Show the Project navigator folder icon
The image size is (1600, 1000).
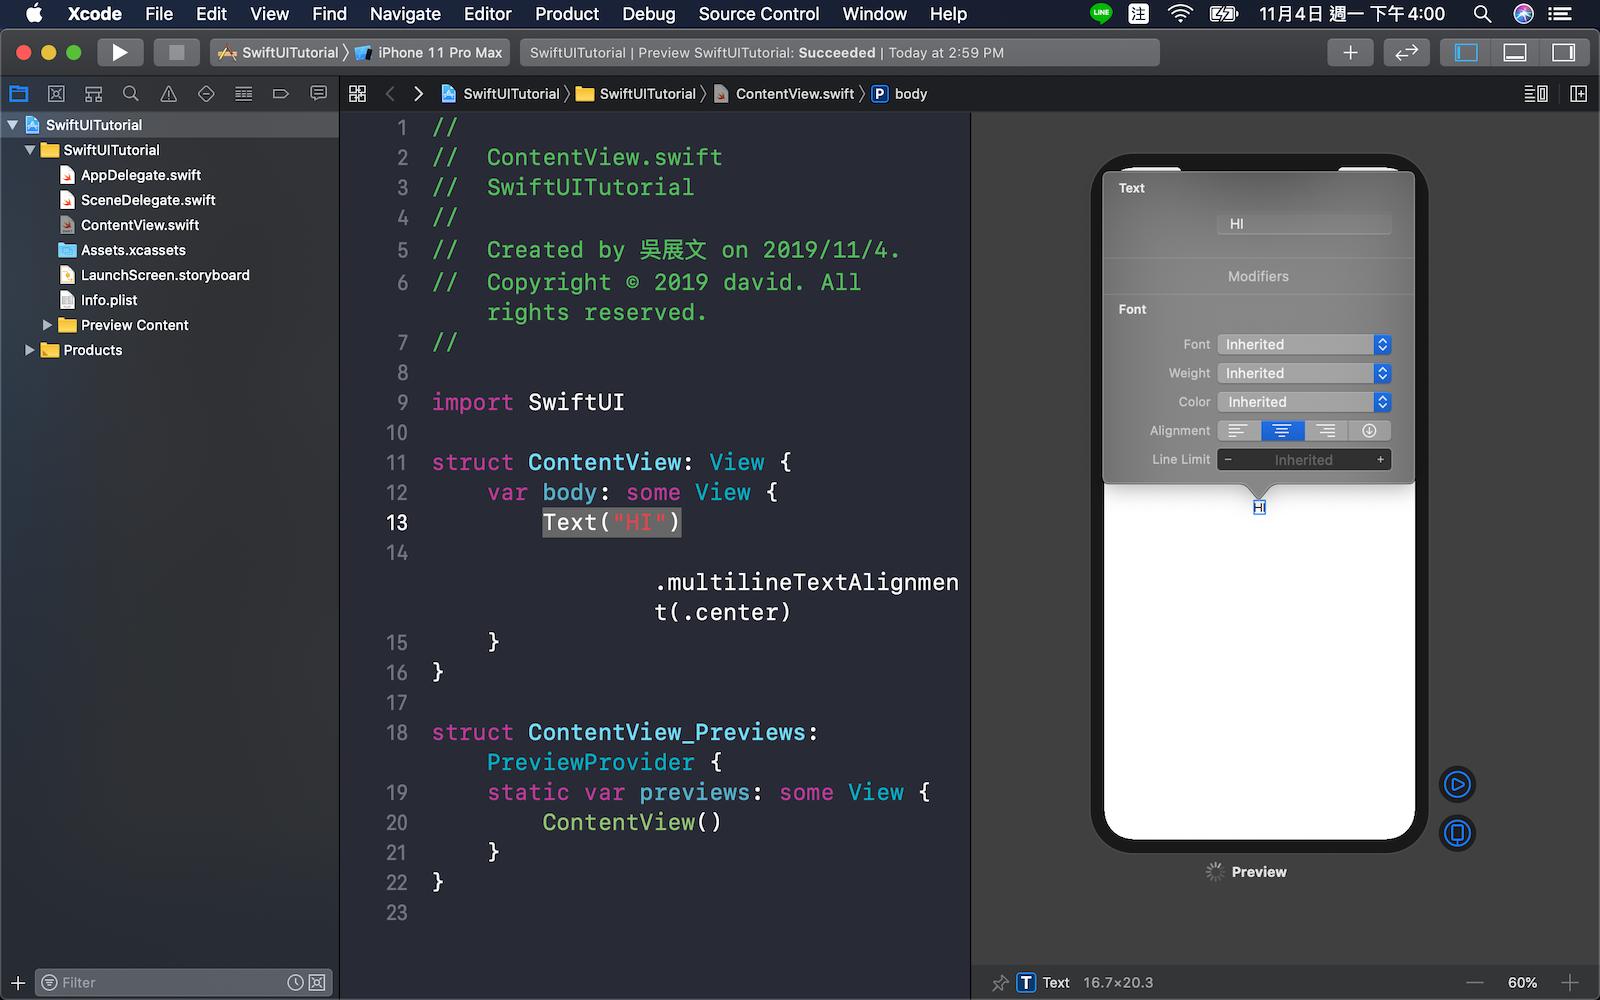(19, 94)
